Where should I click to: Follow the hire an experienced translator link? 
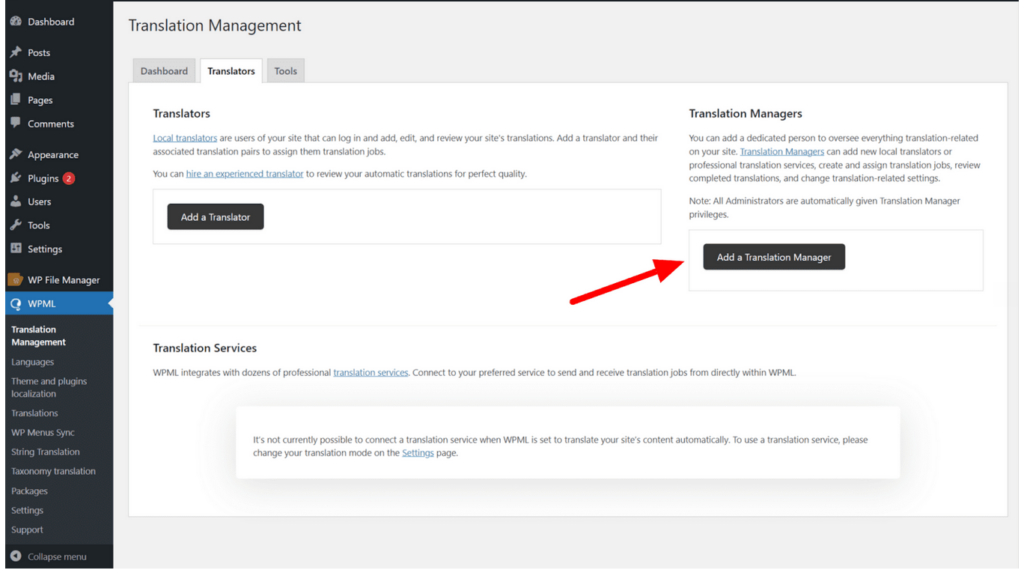click(245, 174)
